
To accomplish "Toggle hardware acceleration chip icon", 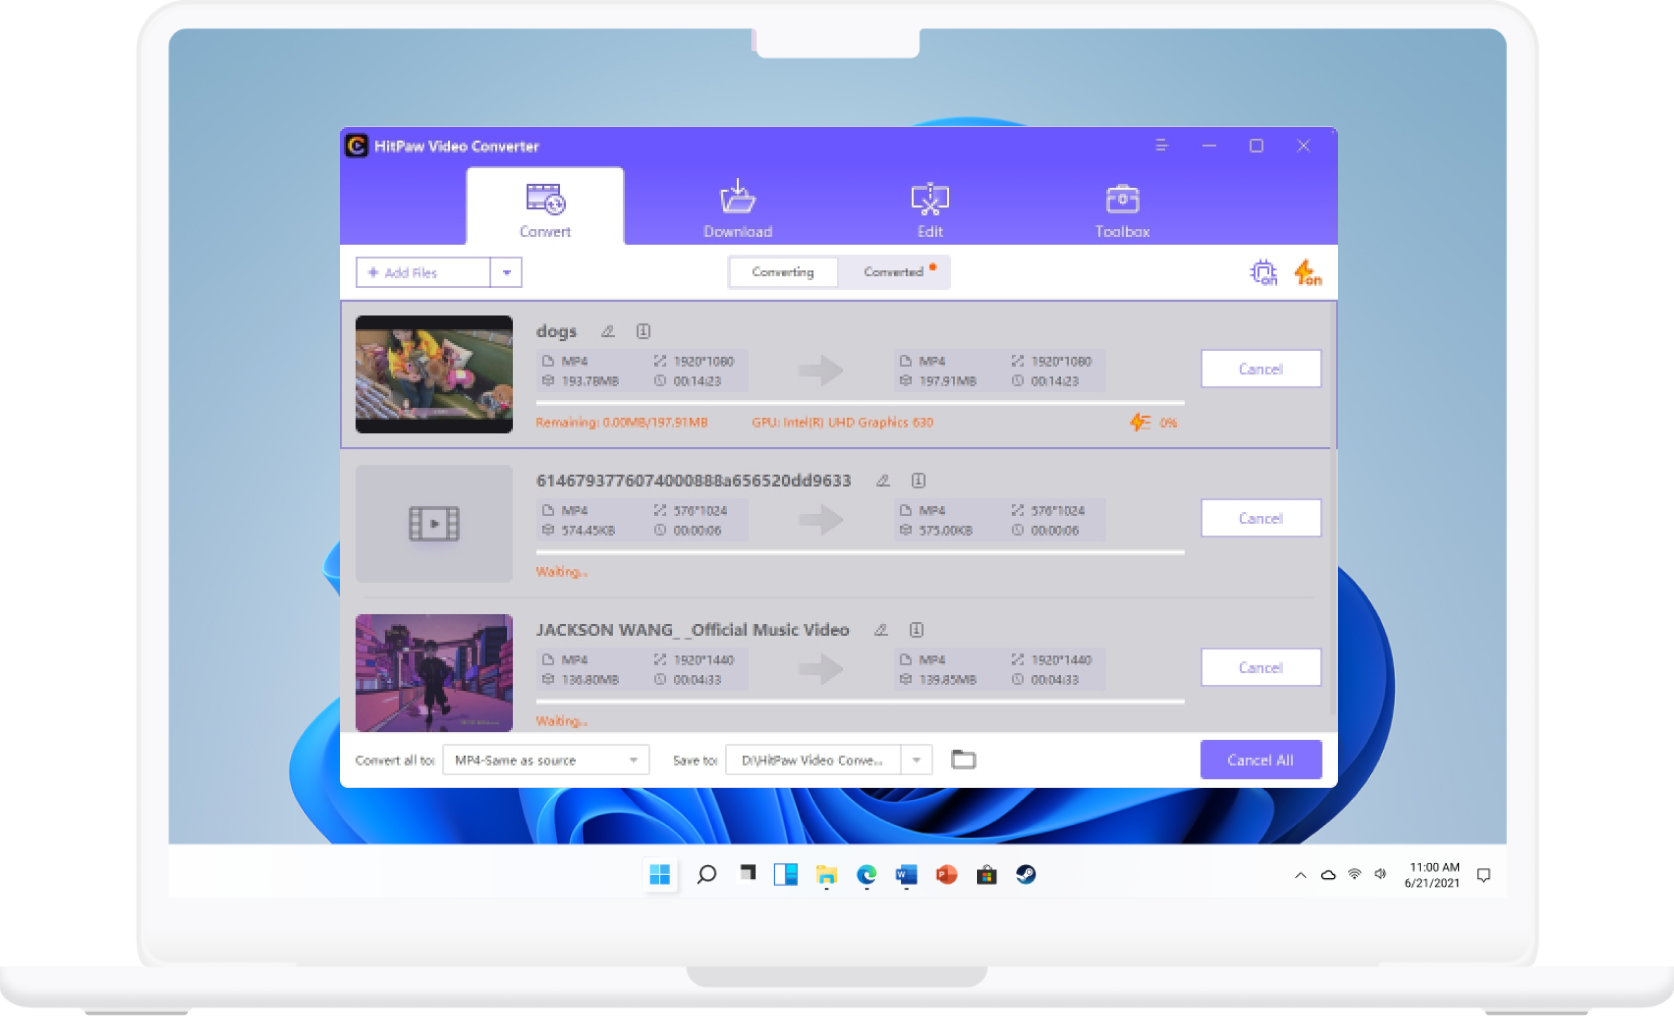I will click(x=1264, y=272).
